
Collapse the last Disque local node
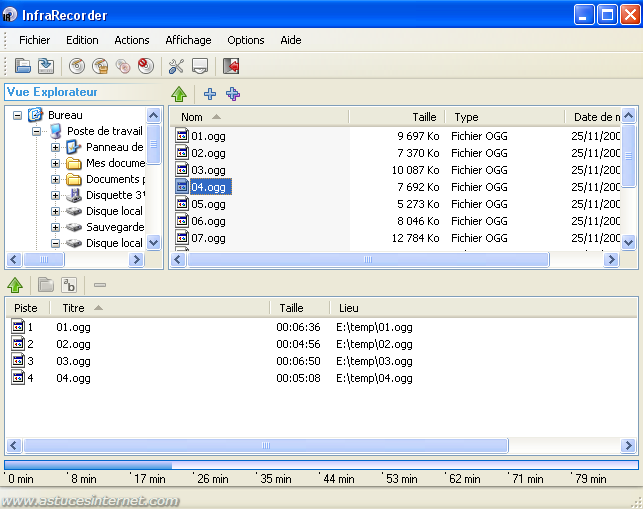(55, 243)
